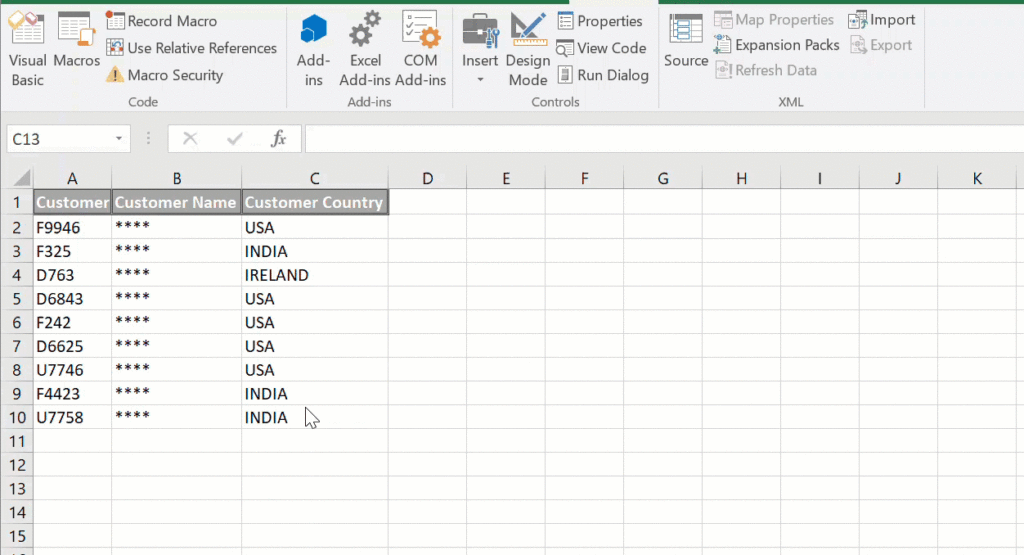1024x555 pixels.
Task: Select cell containing F242
Action: tap(72, 323)
